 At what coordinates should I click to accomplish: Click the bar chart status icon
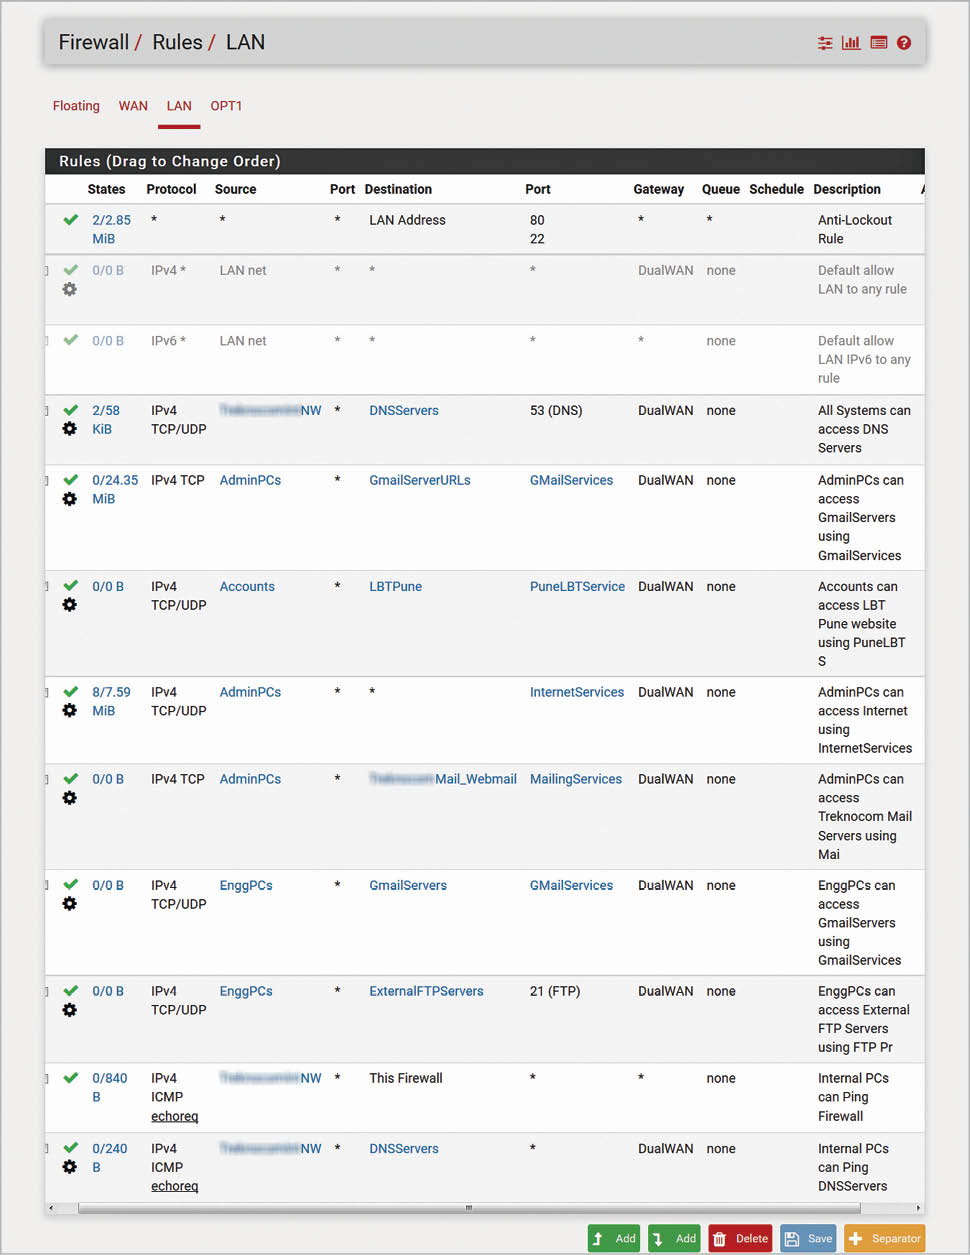pos(851,43)
